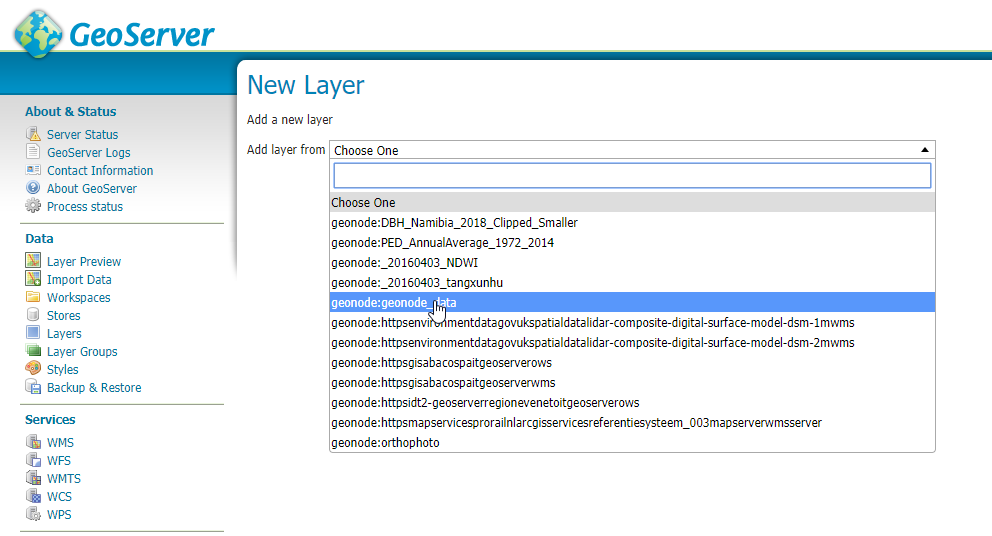Click the WMS service icon
The height and width of the screenshot is (536, 992).
coord(33,442)
